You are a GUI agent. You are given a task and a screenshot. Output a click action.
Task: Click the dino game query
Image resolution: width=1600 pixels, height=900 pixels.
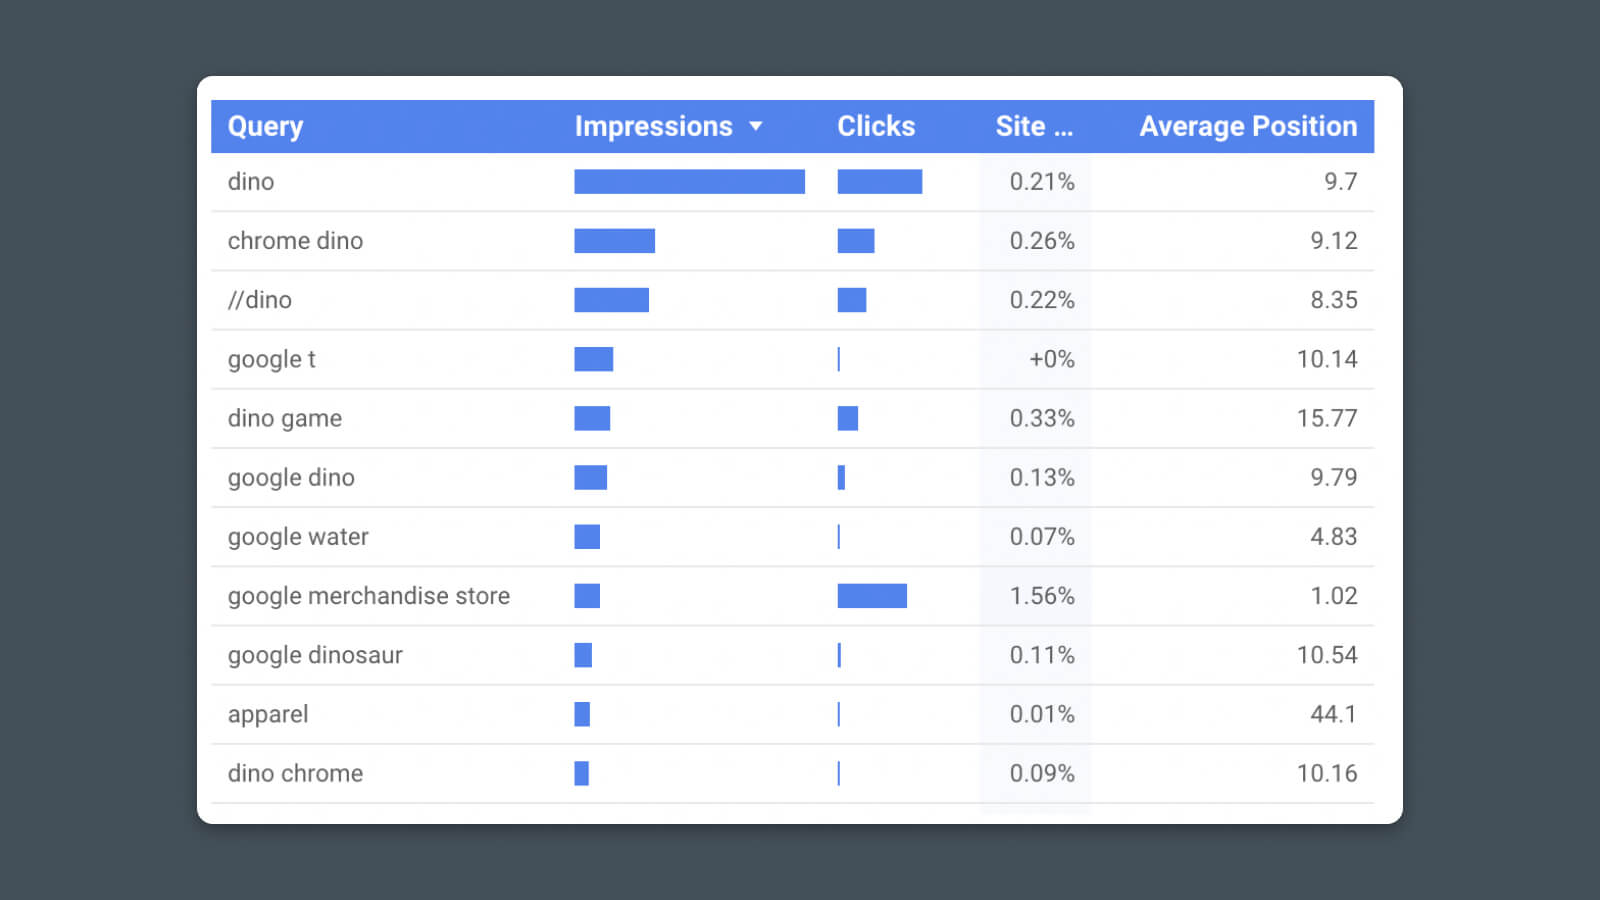tap(285, 418)
